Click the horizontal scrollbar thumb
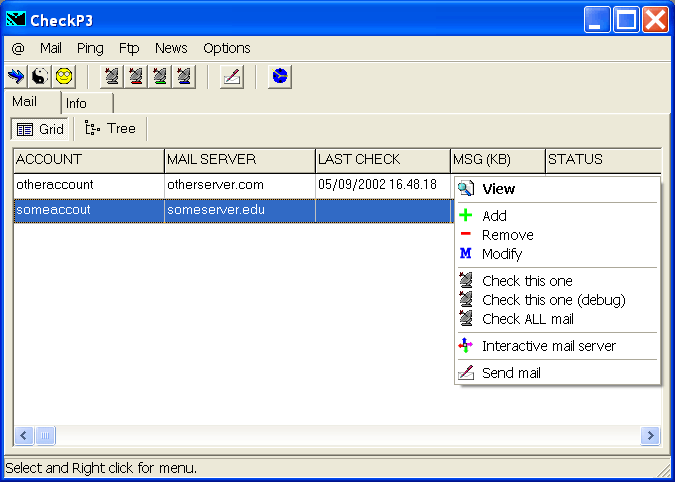The width and height of the screenshot is (675, 482). 45,436
